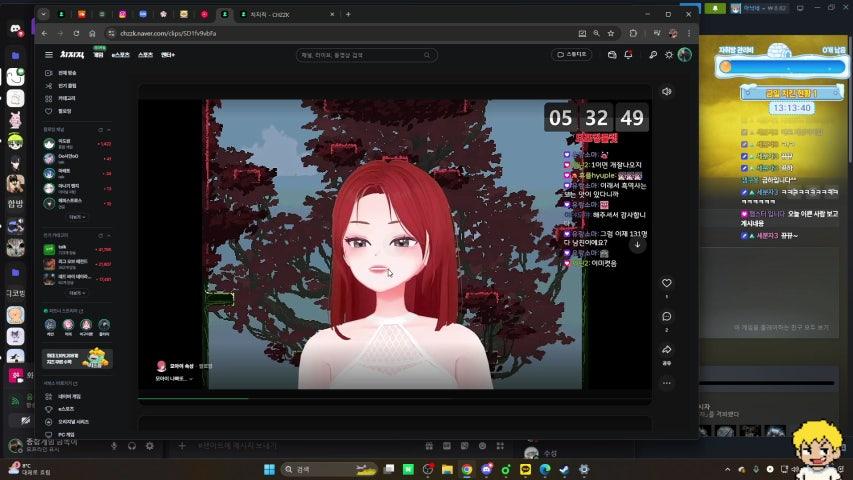
Task: Open the Chzzk hamburger menu
Action: point(49,55)
